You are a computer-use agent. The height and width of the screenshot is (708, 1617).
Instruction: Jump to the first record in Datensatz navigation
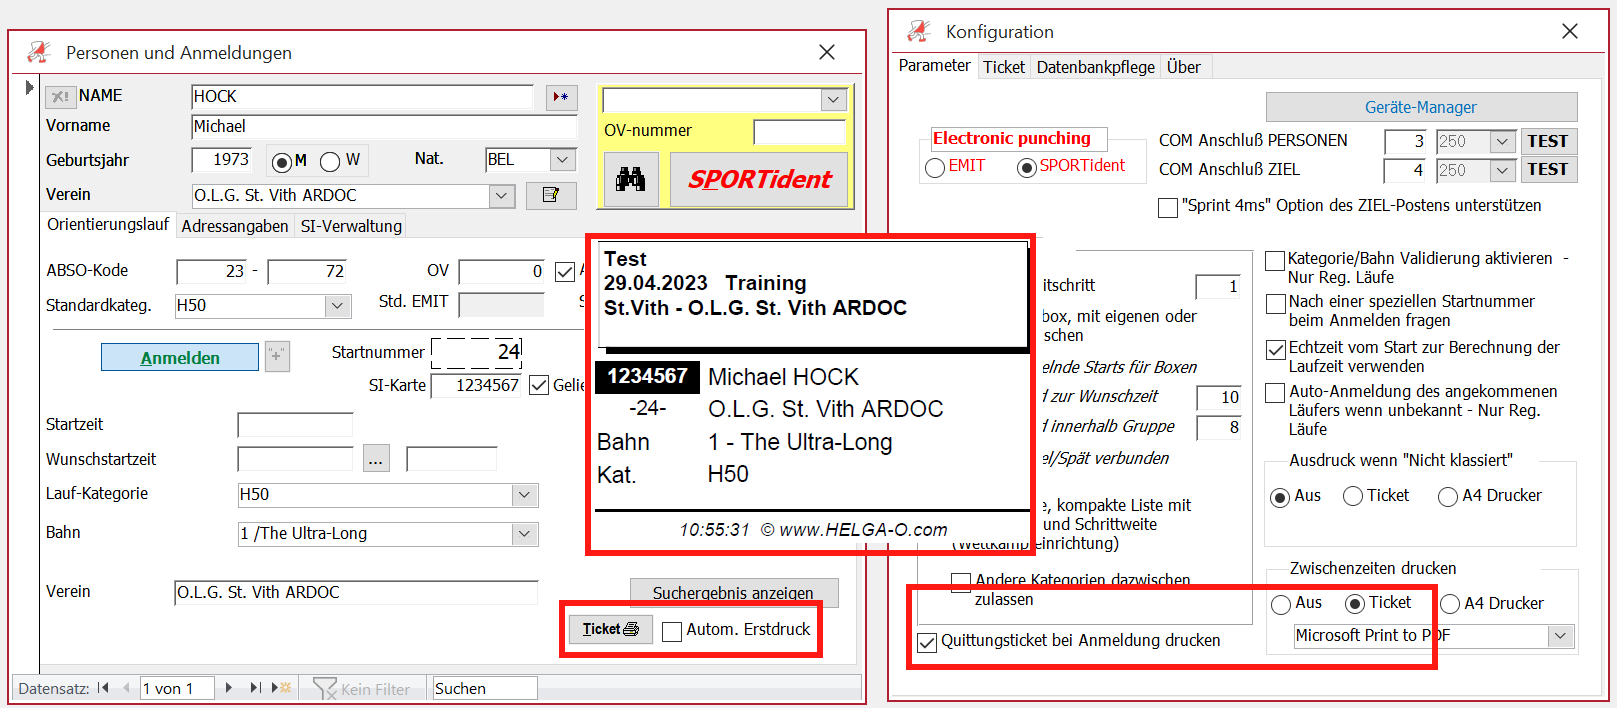103,688
